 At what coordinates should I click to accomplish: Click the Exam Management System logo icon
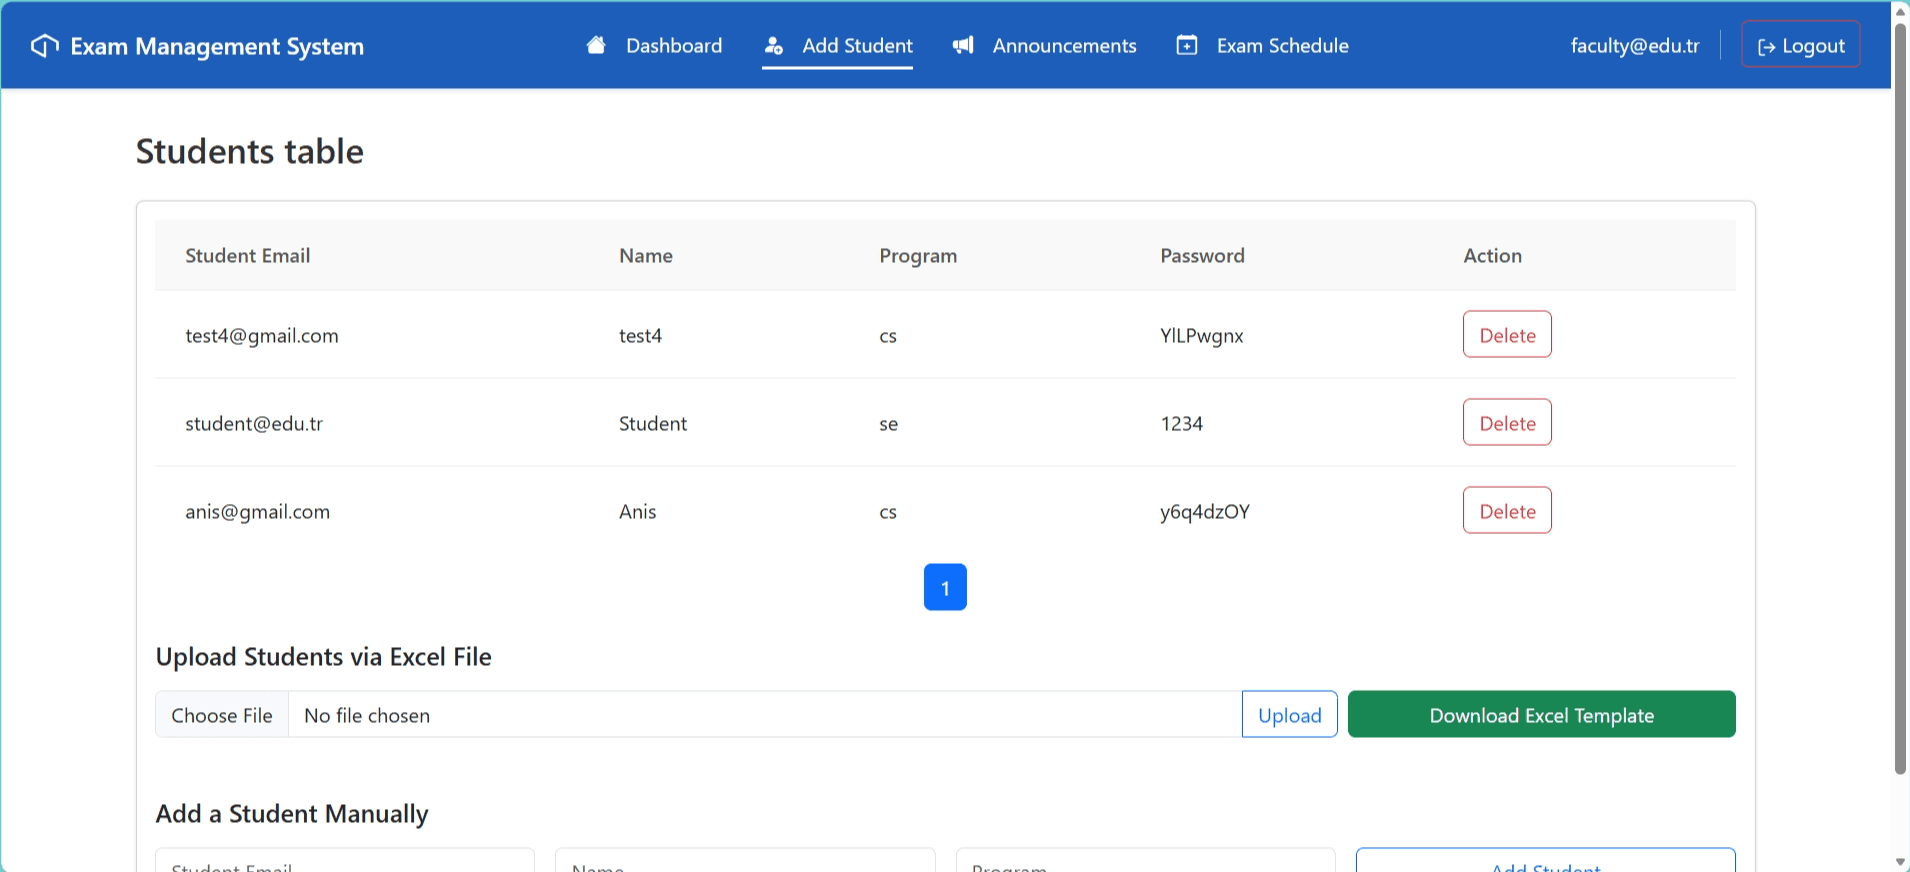point(45,46)
